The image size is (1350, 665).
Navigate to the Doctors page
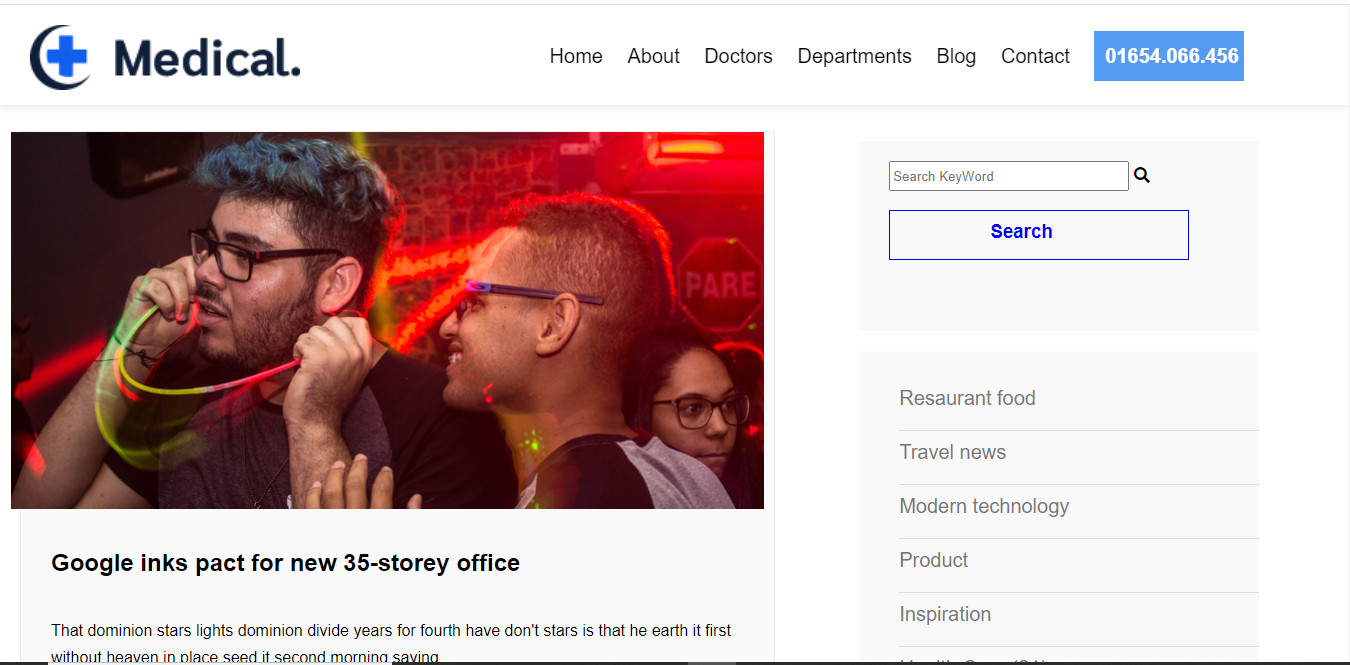point(738,56)
